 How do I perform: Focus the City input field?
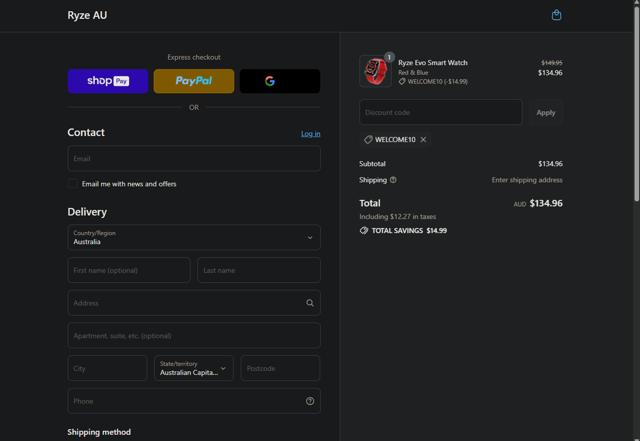(107, 368)
